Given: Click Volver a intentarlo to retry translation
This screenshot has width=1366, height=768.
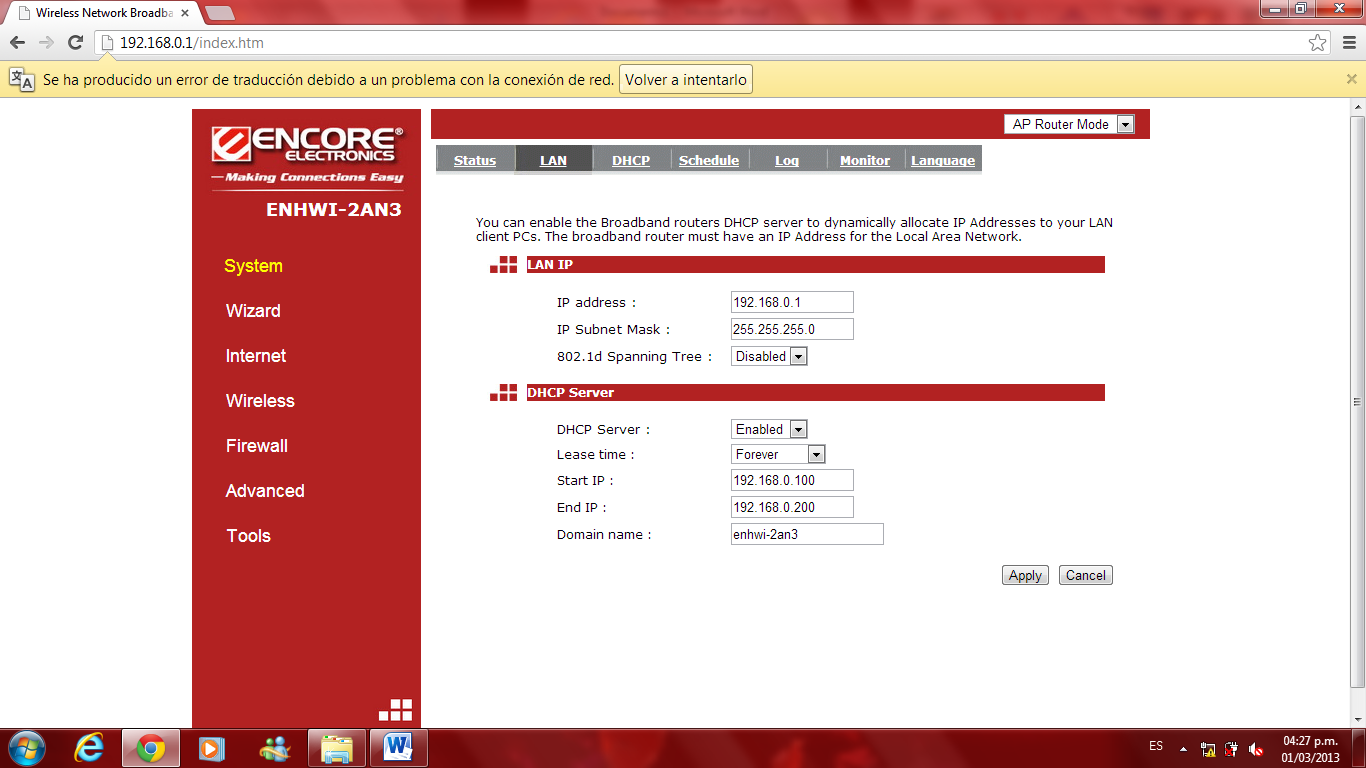Looking at the screenshot, I should pos(685,79).
